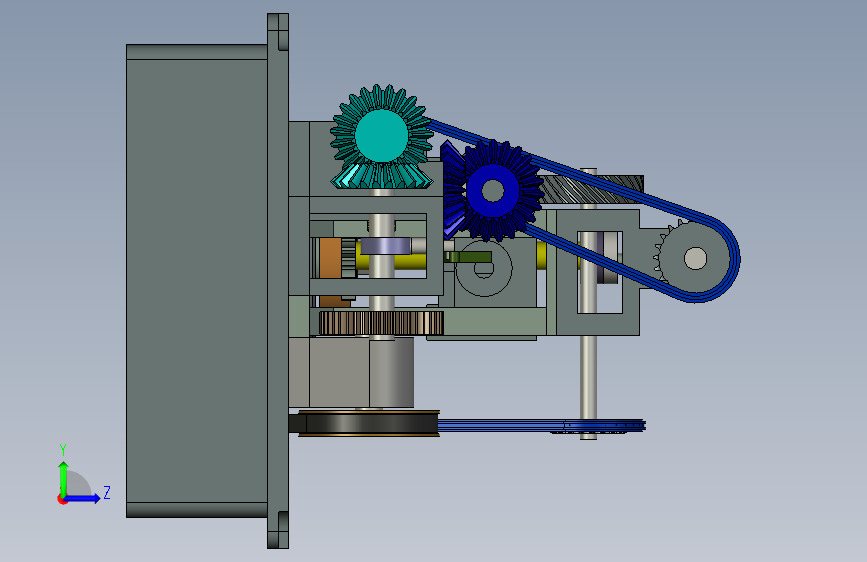Select the brass spur gear
The width and height of the screenshot is (867, 562).
(382, 323)
